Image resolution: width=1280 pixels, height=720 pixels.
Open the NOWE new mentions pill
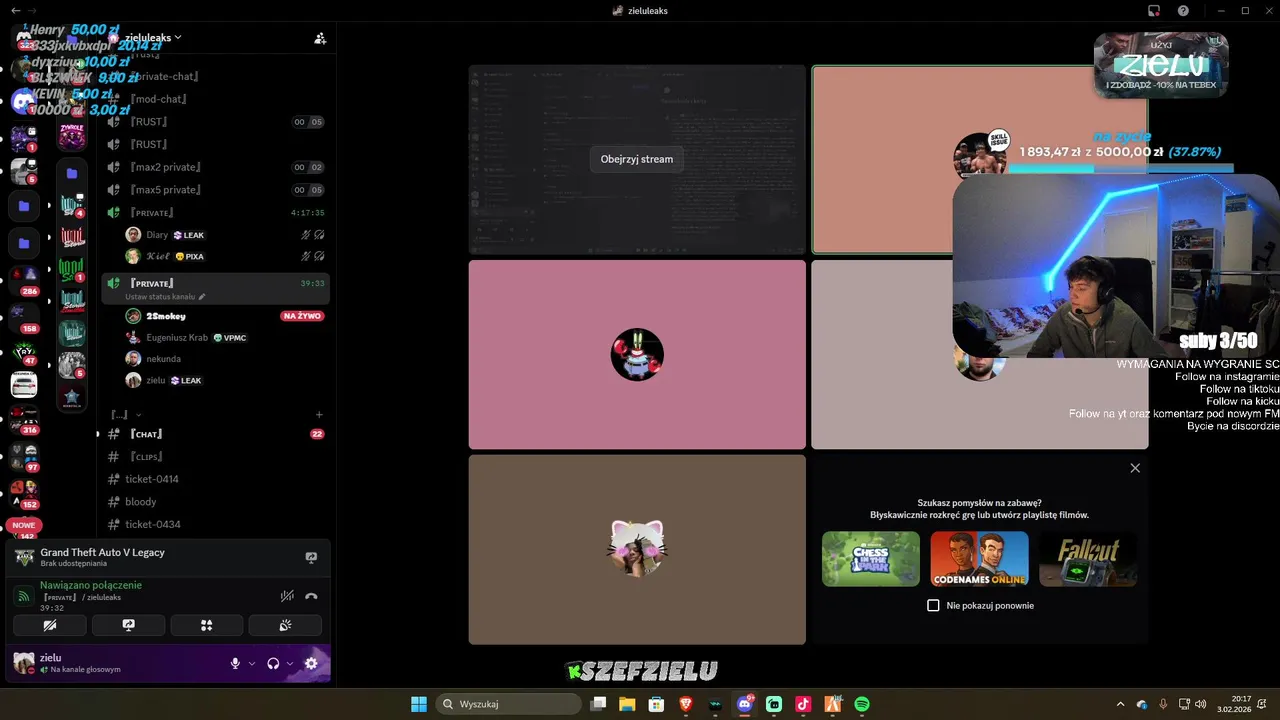24,525
